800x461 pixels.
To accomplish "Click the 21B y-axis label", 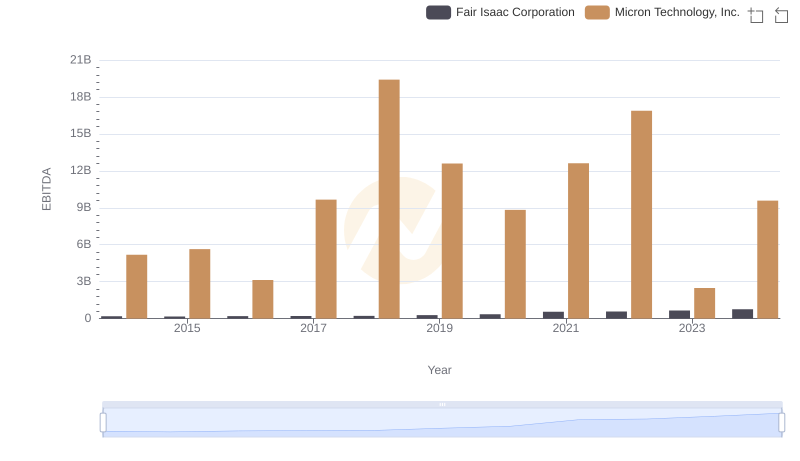I will click(81, 60).
